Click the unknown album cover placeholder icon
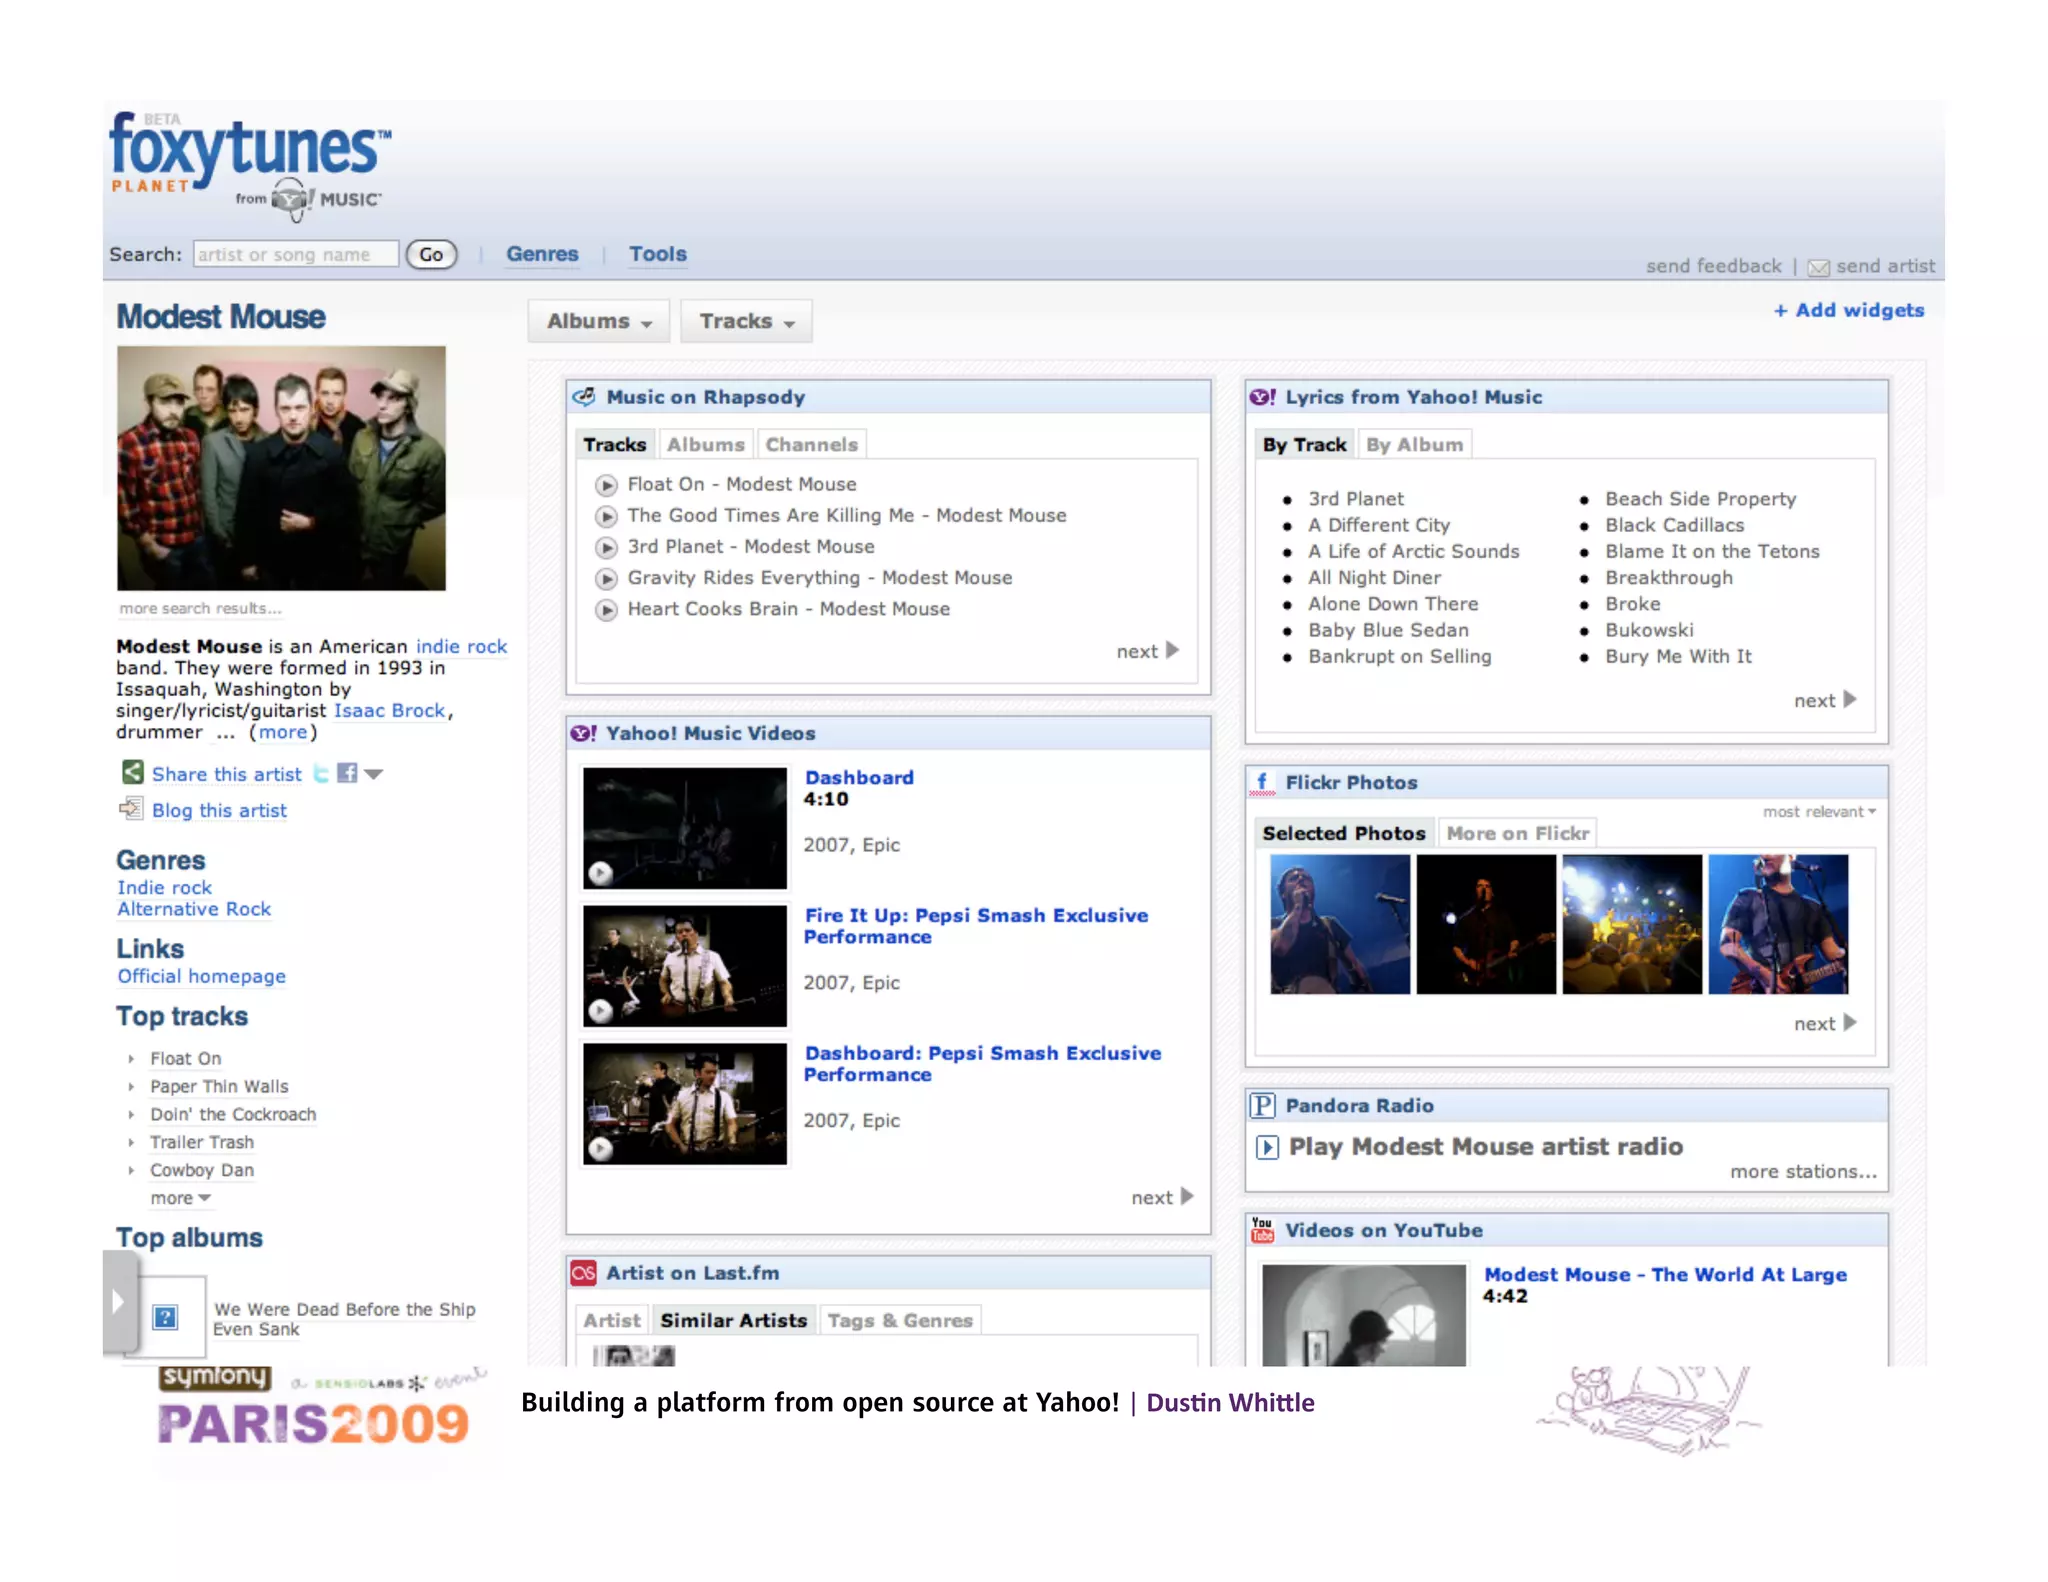 point(166,1317)
